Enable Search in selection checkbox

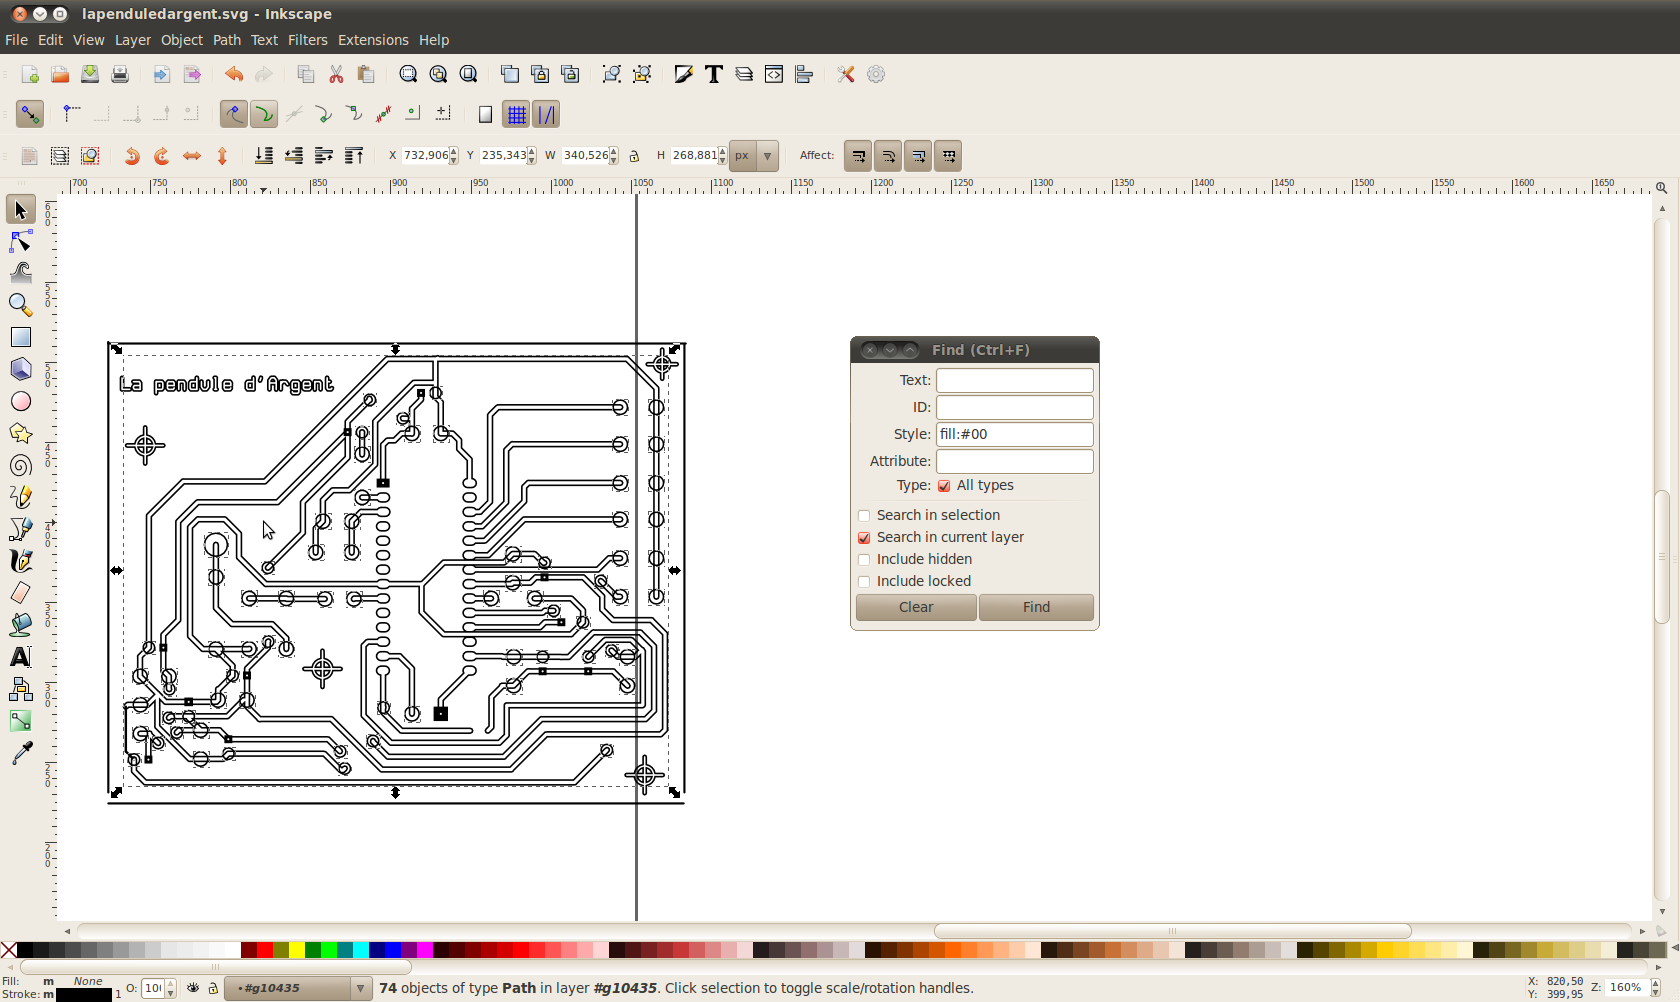tap(864, 516)
